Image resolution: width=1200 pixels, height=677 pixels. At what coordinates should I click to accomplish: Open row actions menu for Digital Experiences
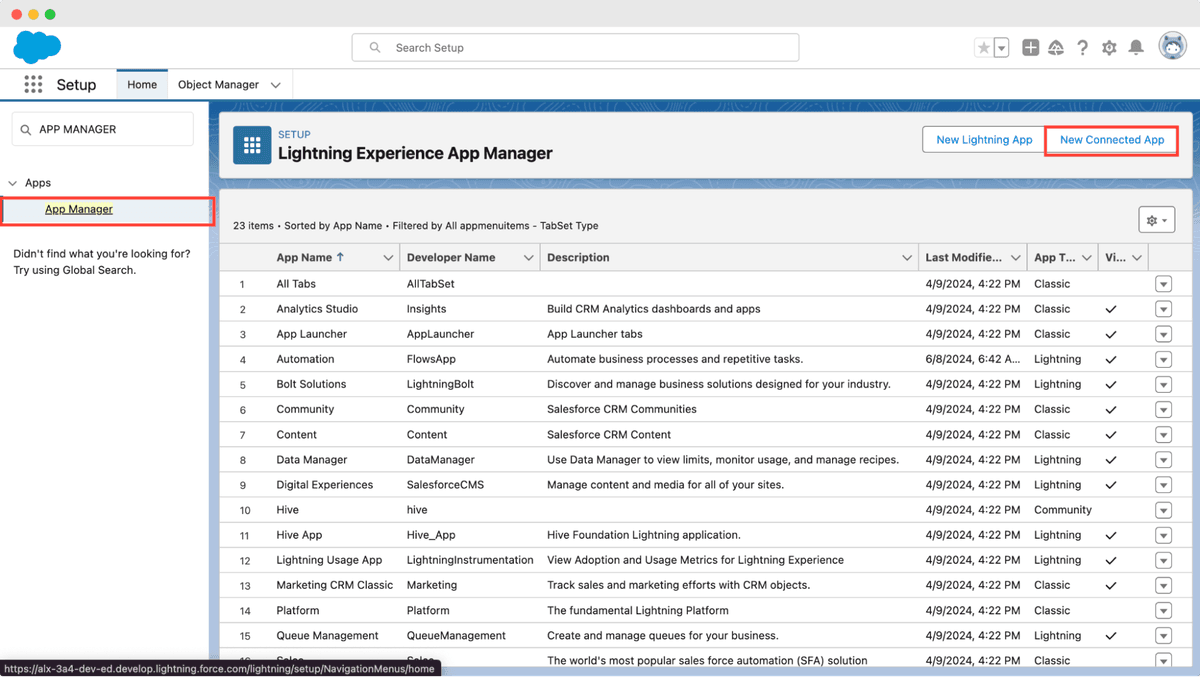pos(1163,485)
